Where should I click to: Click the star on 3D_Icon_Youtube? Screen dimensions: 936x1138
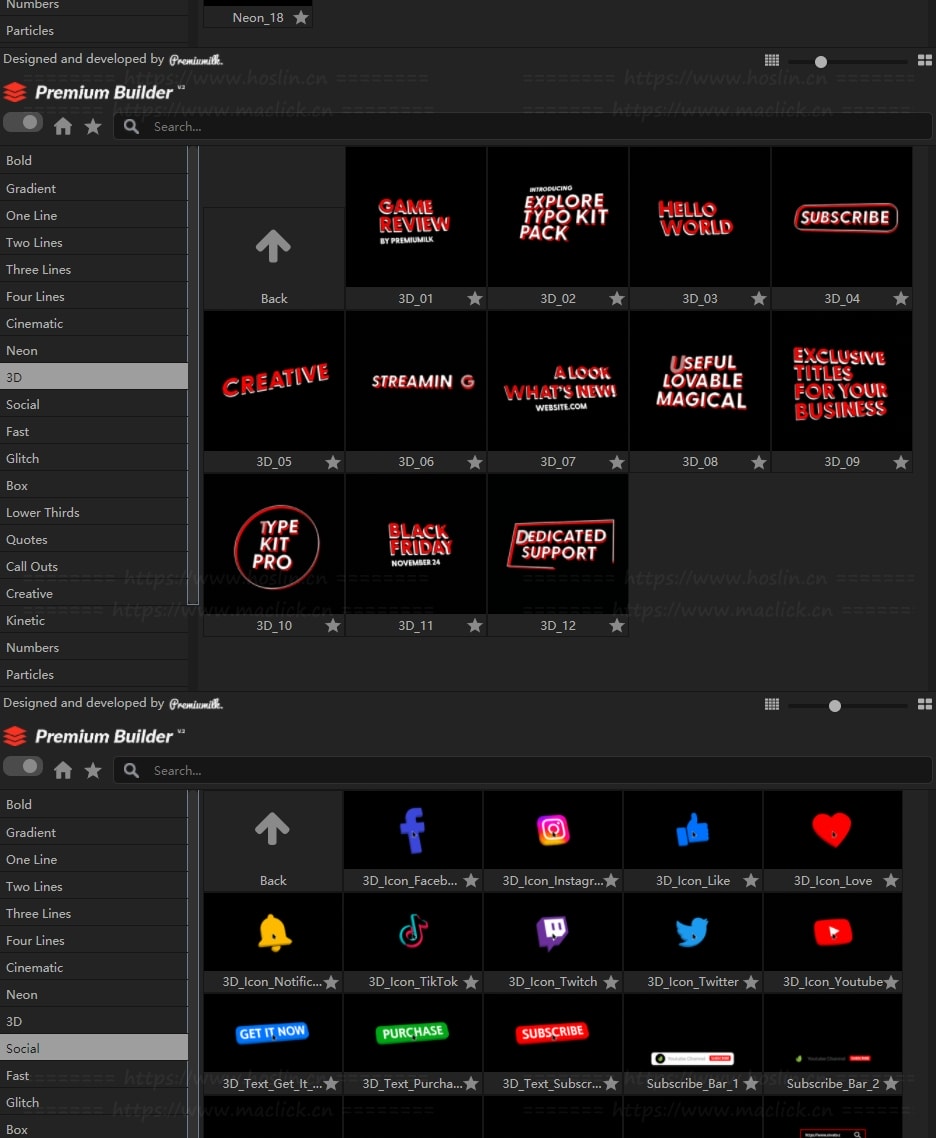891,982
